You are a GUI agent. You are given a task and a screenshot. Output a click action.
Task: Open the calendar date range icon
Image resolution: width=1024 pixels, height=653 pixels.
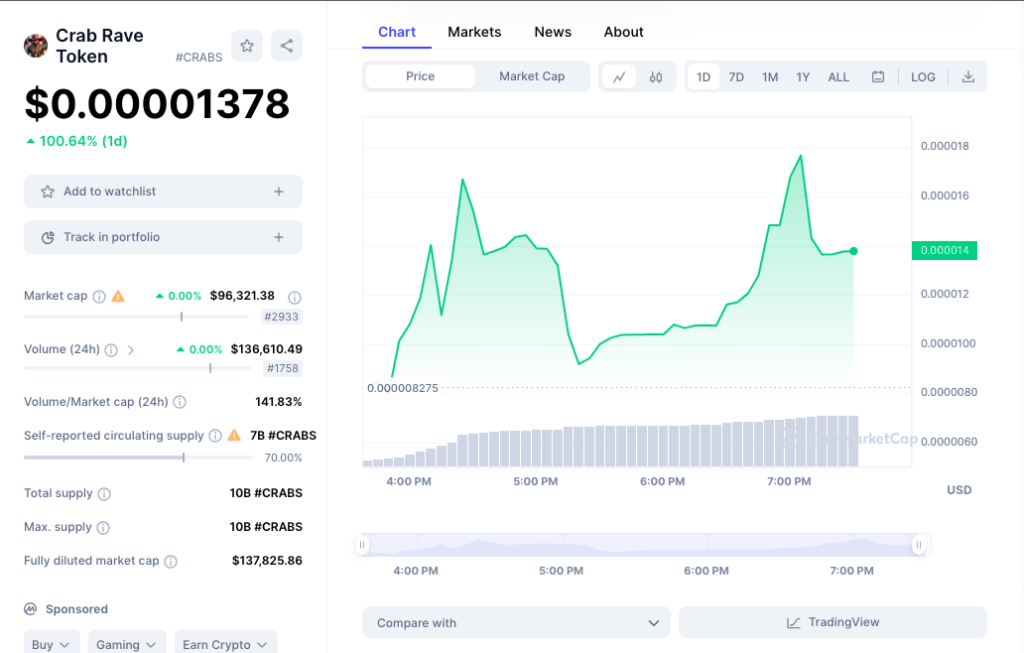click(x=878, y=76)
